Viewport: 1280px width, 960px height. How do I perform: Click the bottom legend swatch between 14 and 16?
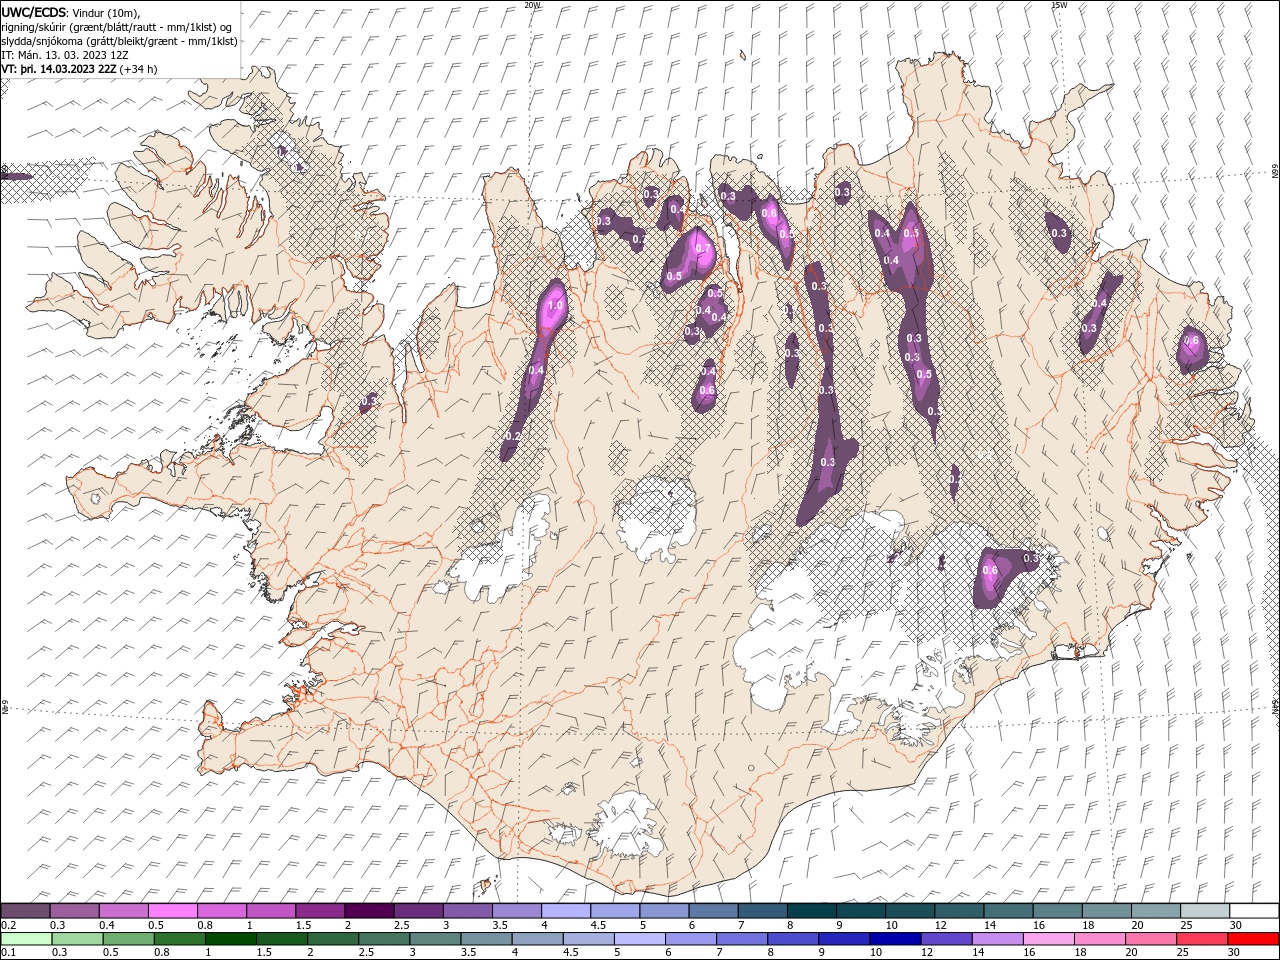click(x=997, y=939)
